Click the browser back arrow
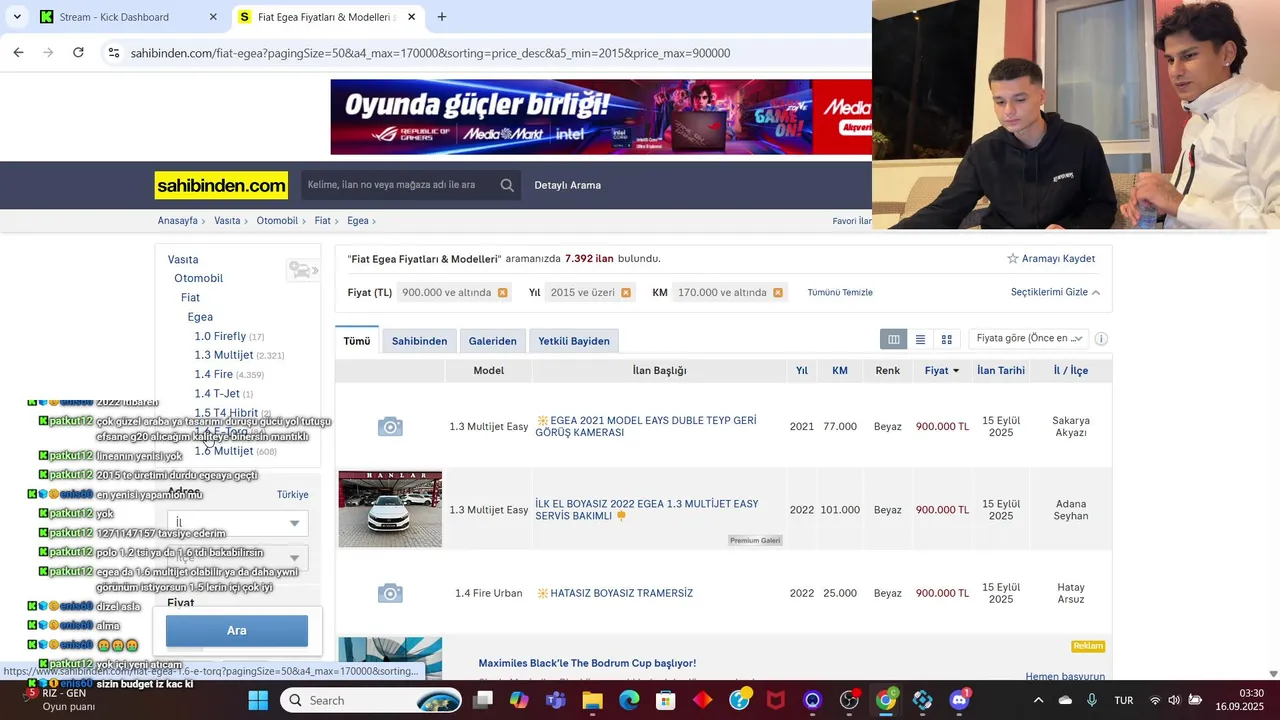 pyautogui.click(x=18, y=53)
